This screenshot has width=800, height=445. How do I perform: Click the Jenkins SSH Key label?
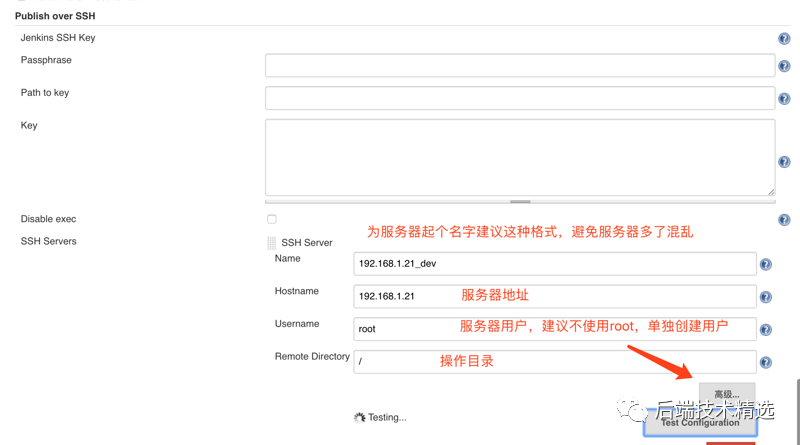point(58,38)
